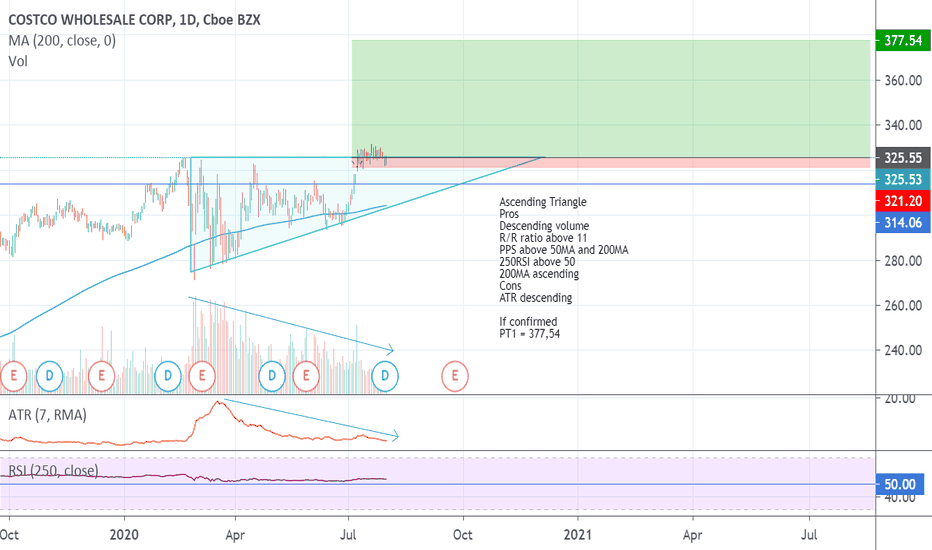Click the 340.00 price axis value
The height and width of the screenshot is (550, 932).
903,125
